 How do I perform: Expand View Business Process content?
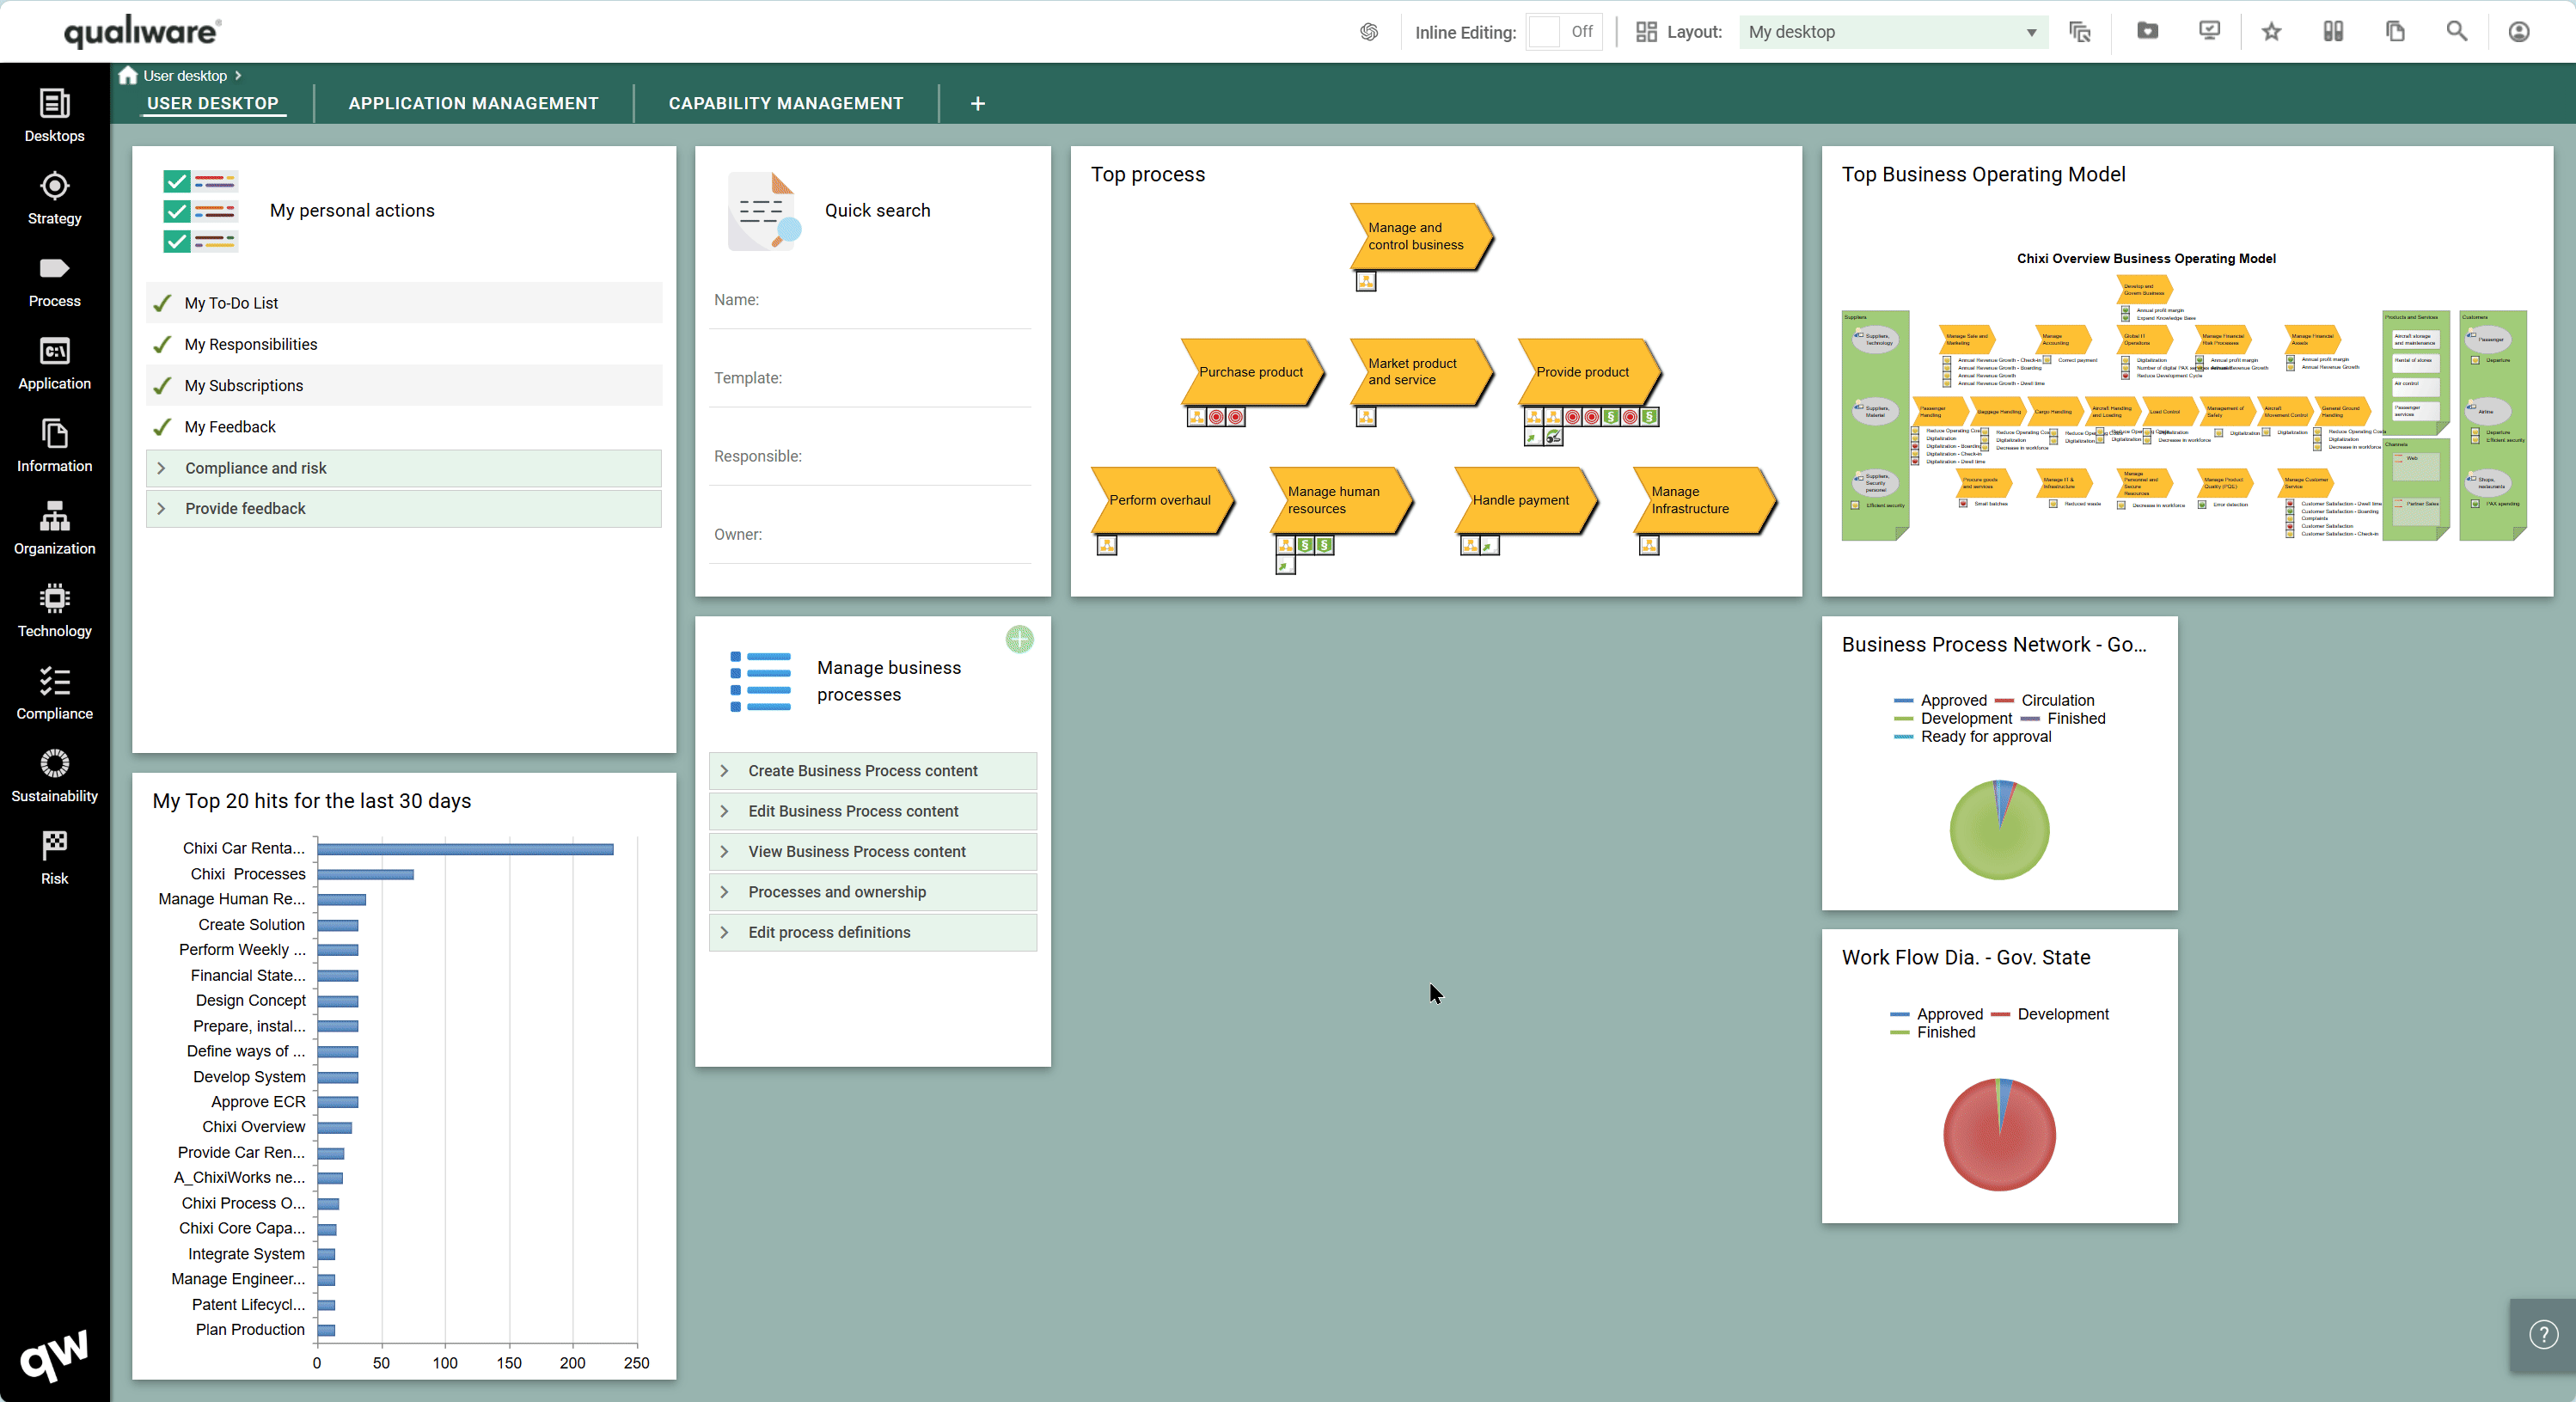pos(872,851)
